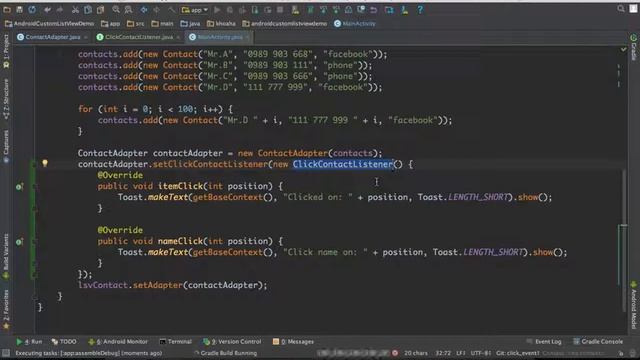Click the override gutter icon beside nameClick
This screenshot has width=640, height=360.
tap(19, 242)
